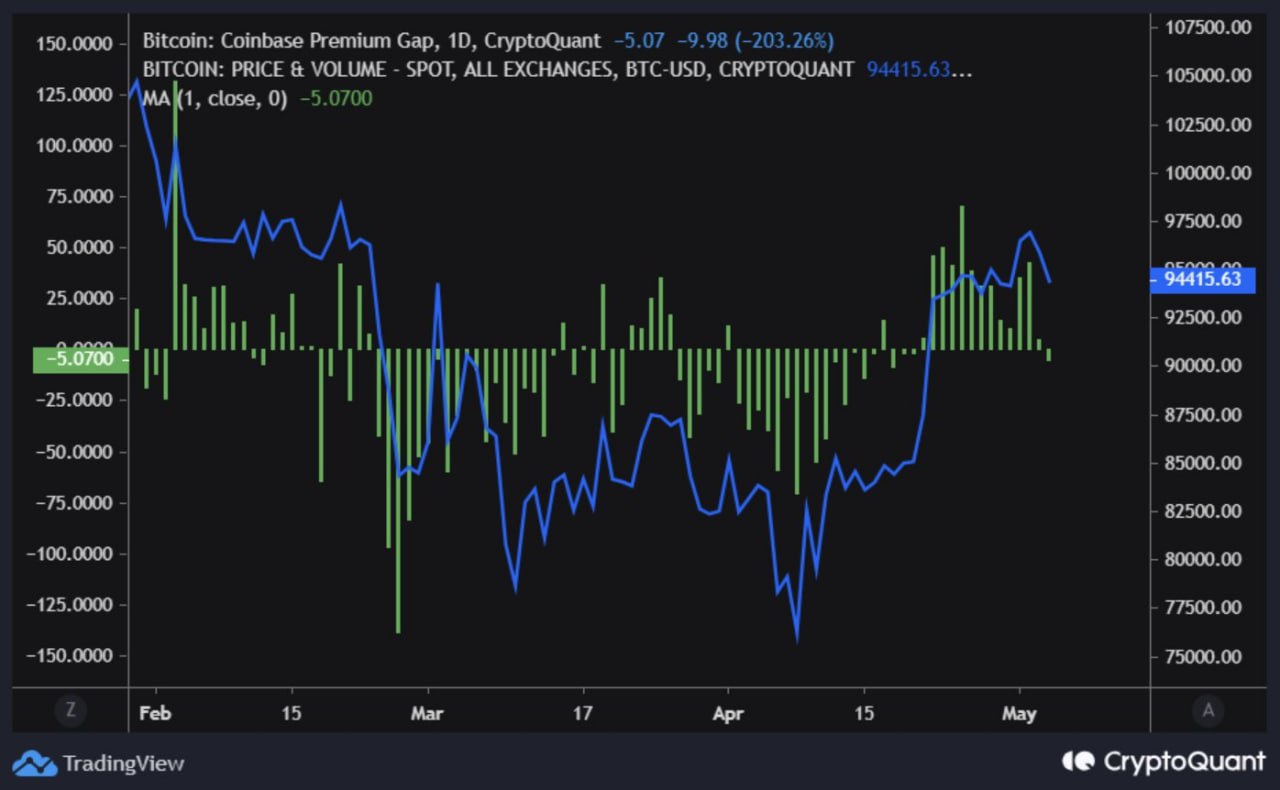The width and height of the screenshot is (1280, 790).
Task: Click the 107500.00 label on the right axis
Action: point(1208,27)
